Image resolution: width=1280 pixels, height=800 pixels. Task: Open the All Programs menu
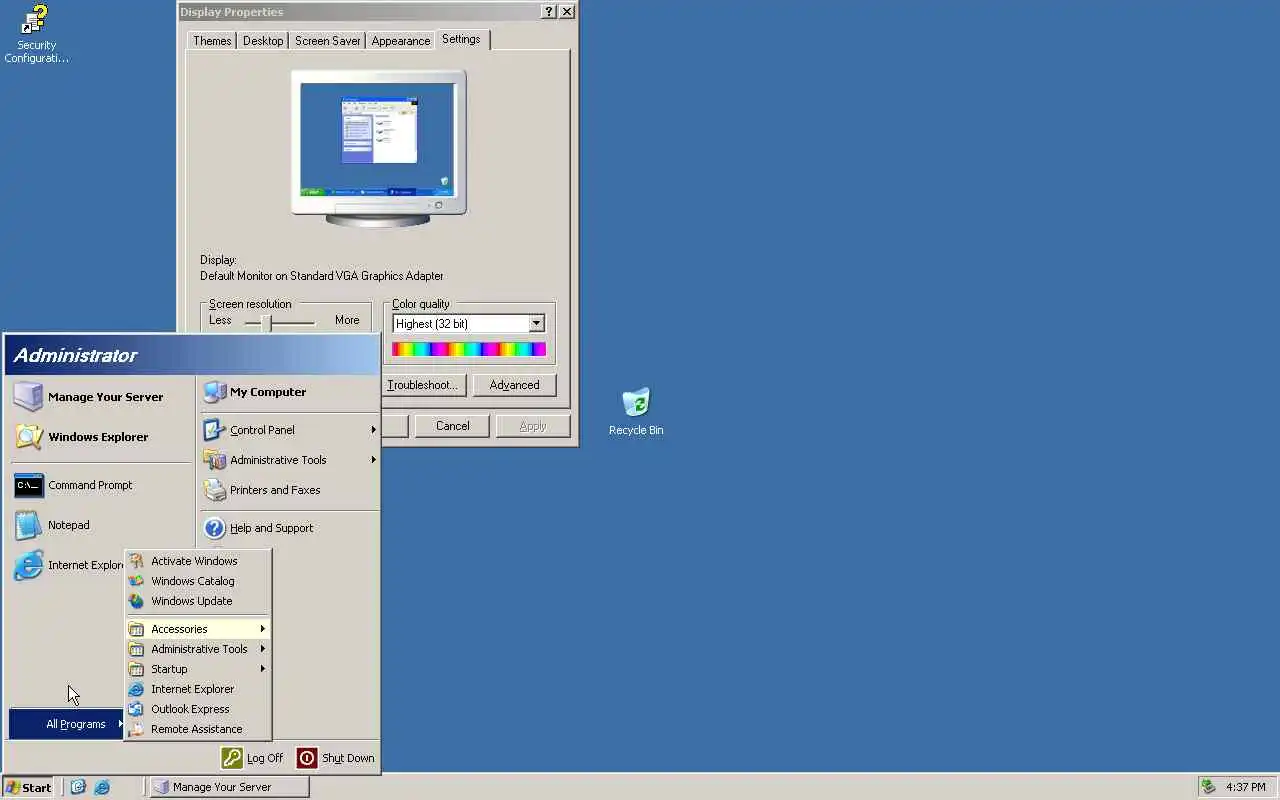tap(67, 724)
